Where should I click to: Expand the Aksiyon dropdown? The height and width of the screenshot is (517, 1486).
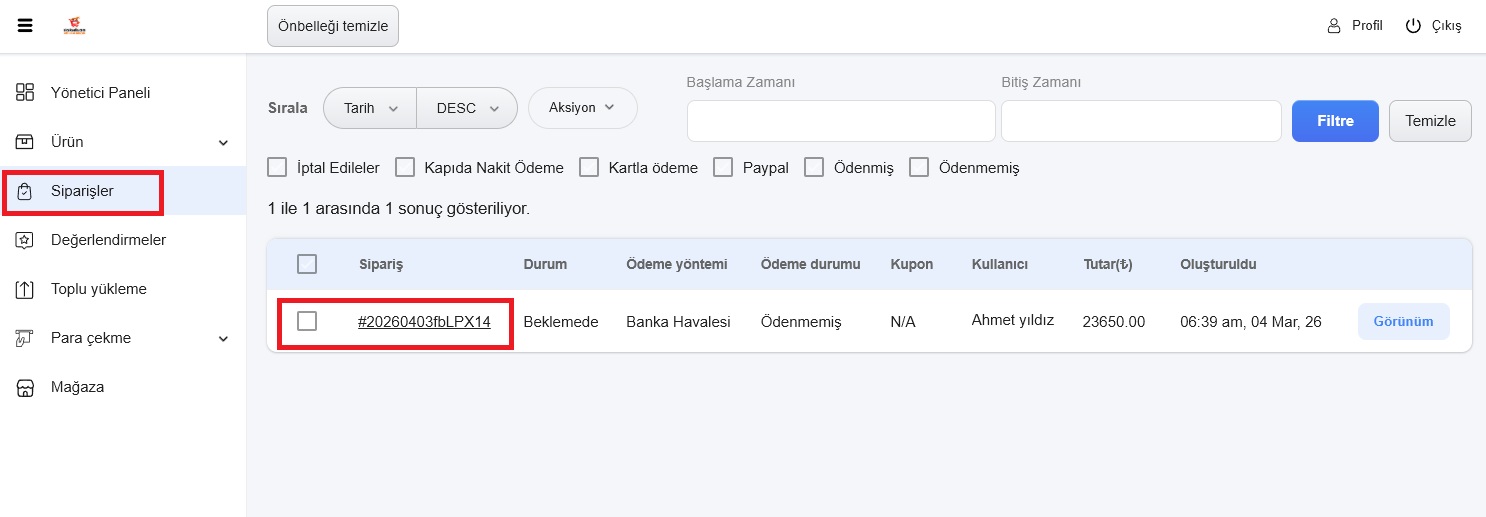click(582, 108)
